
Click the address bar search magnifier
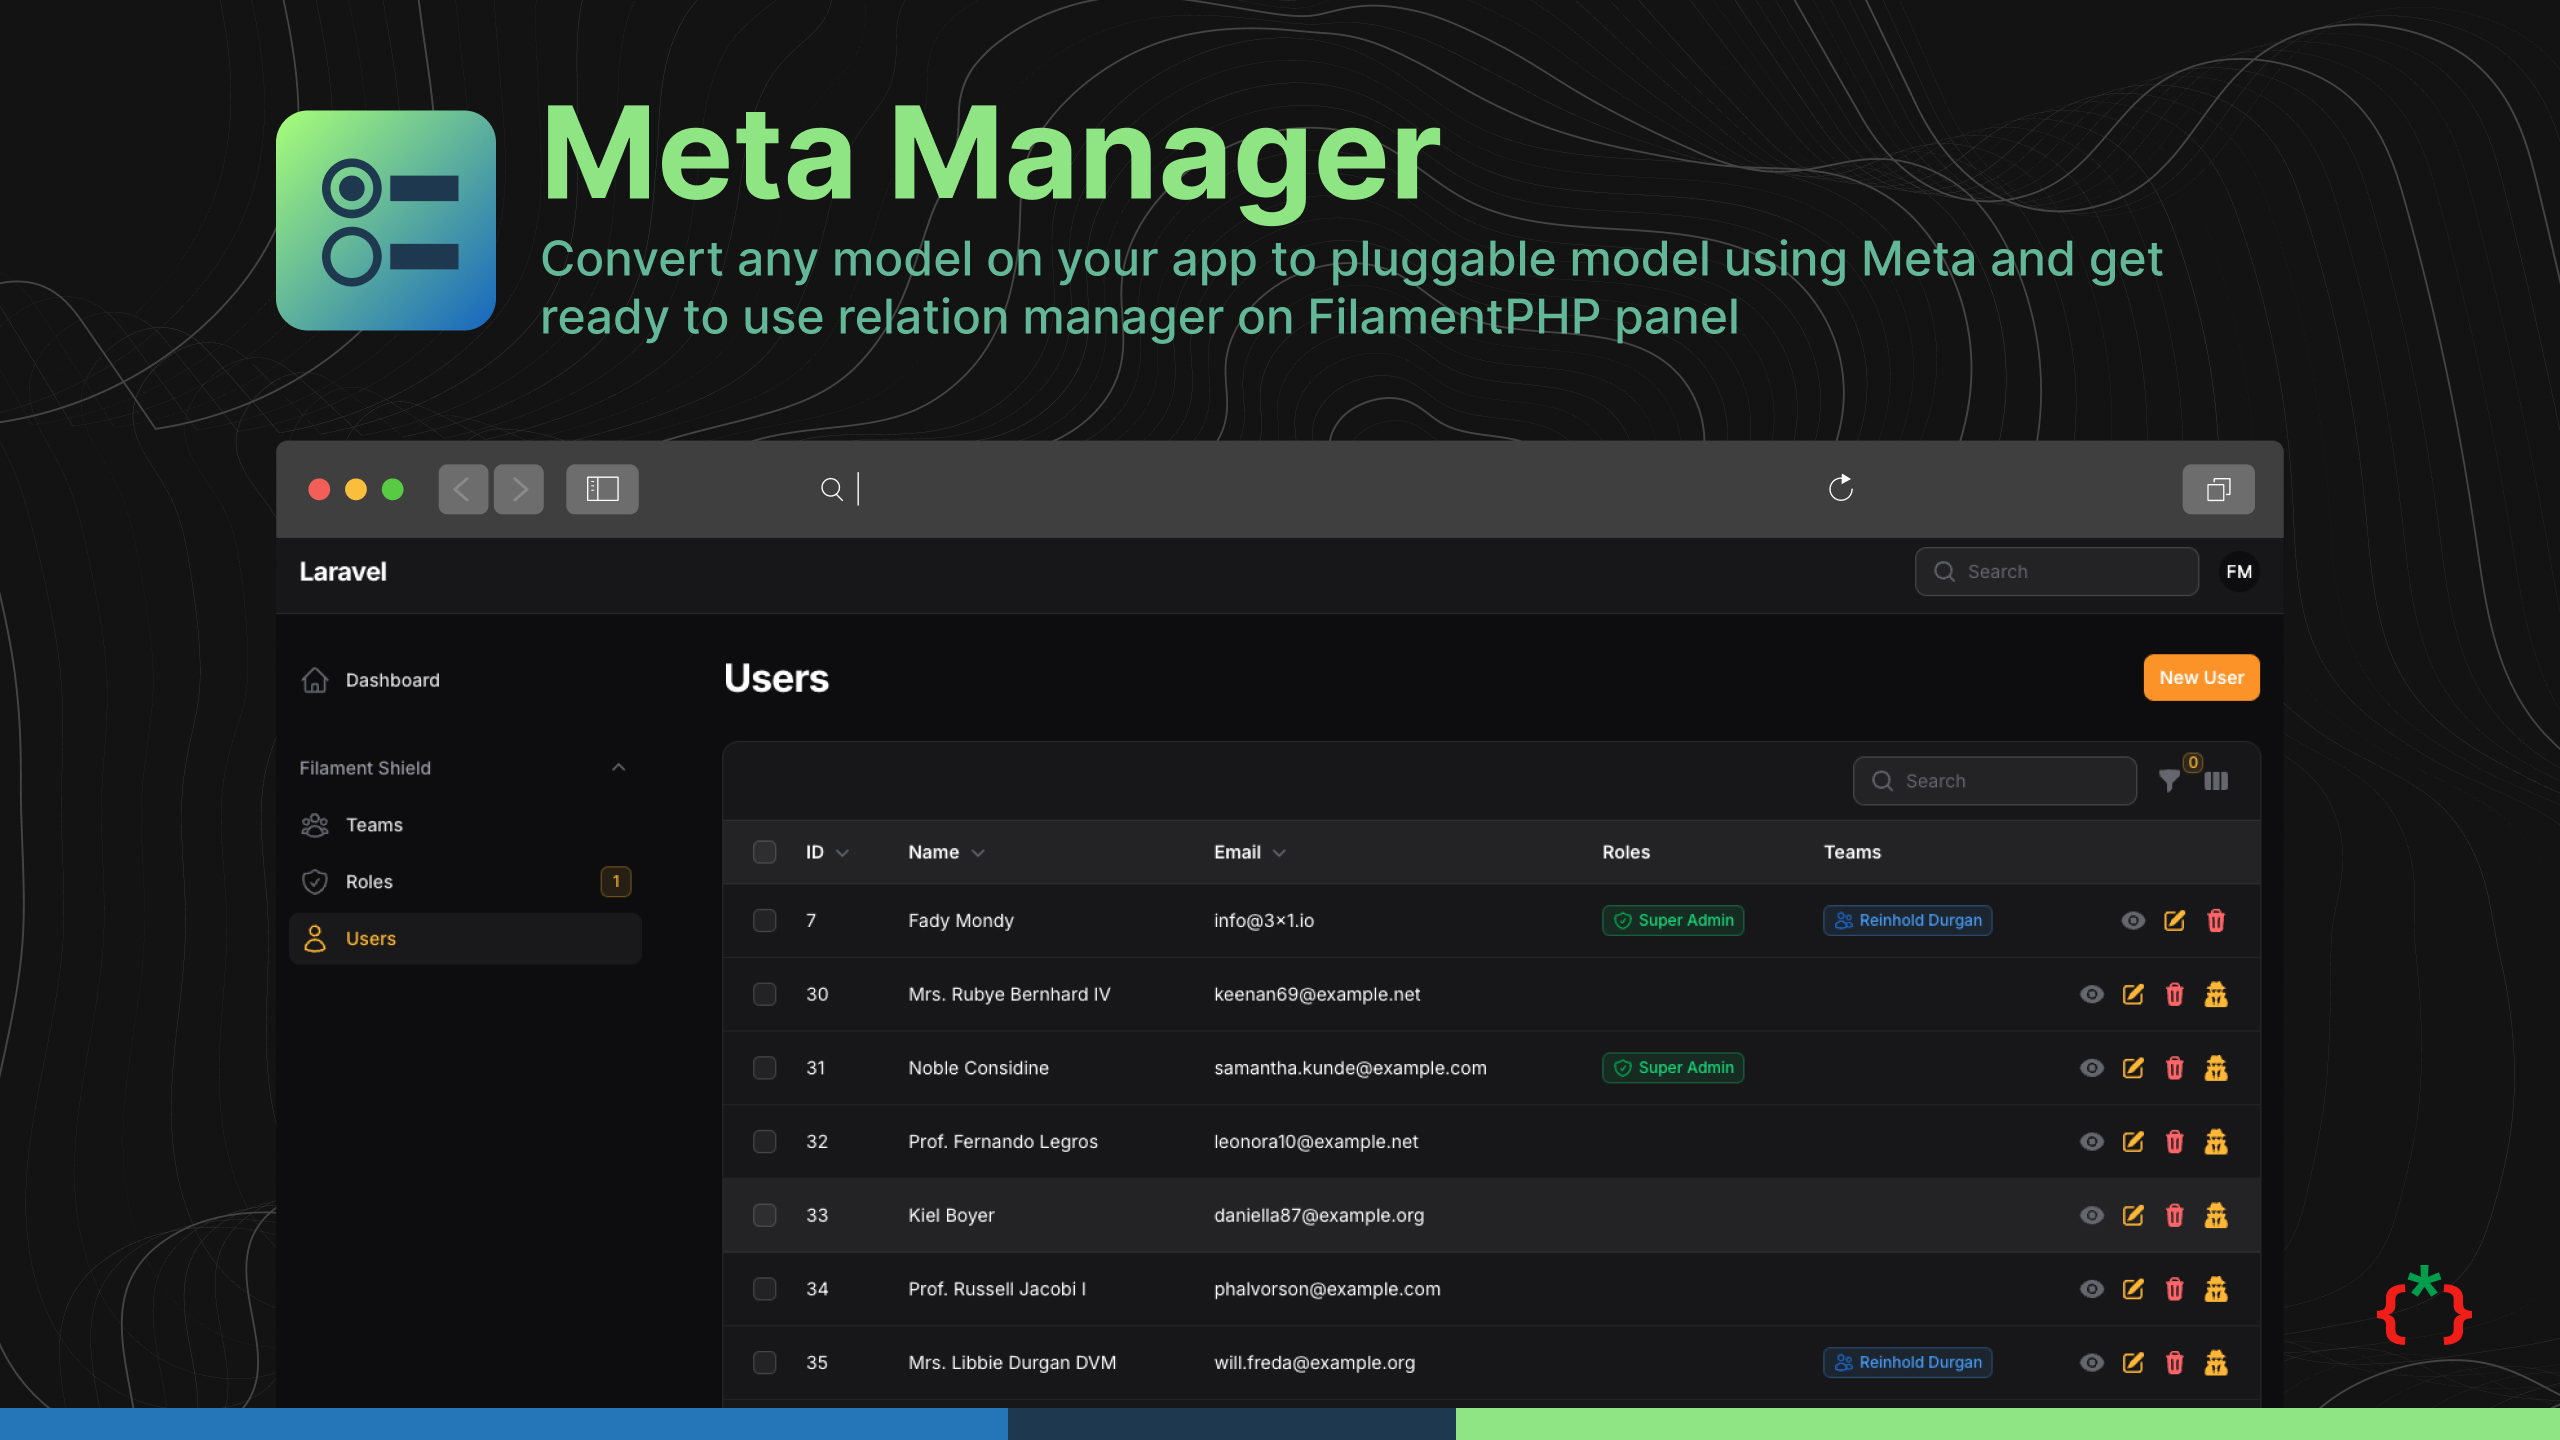[x=831, y=489]
